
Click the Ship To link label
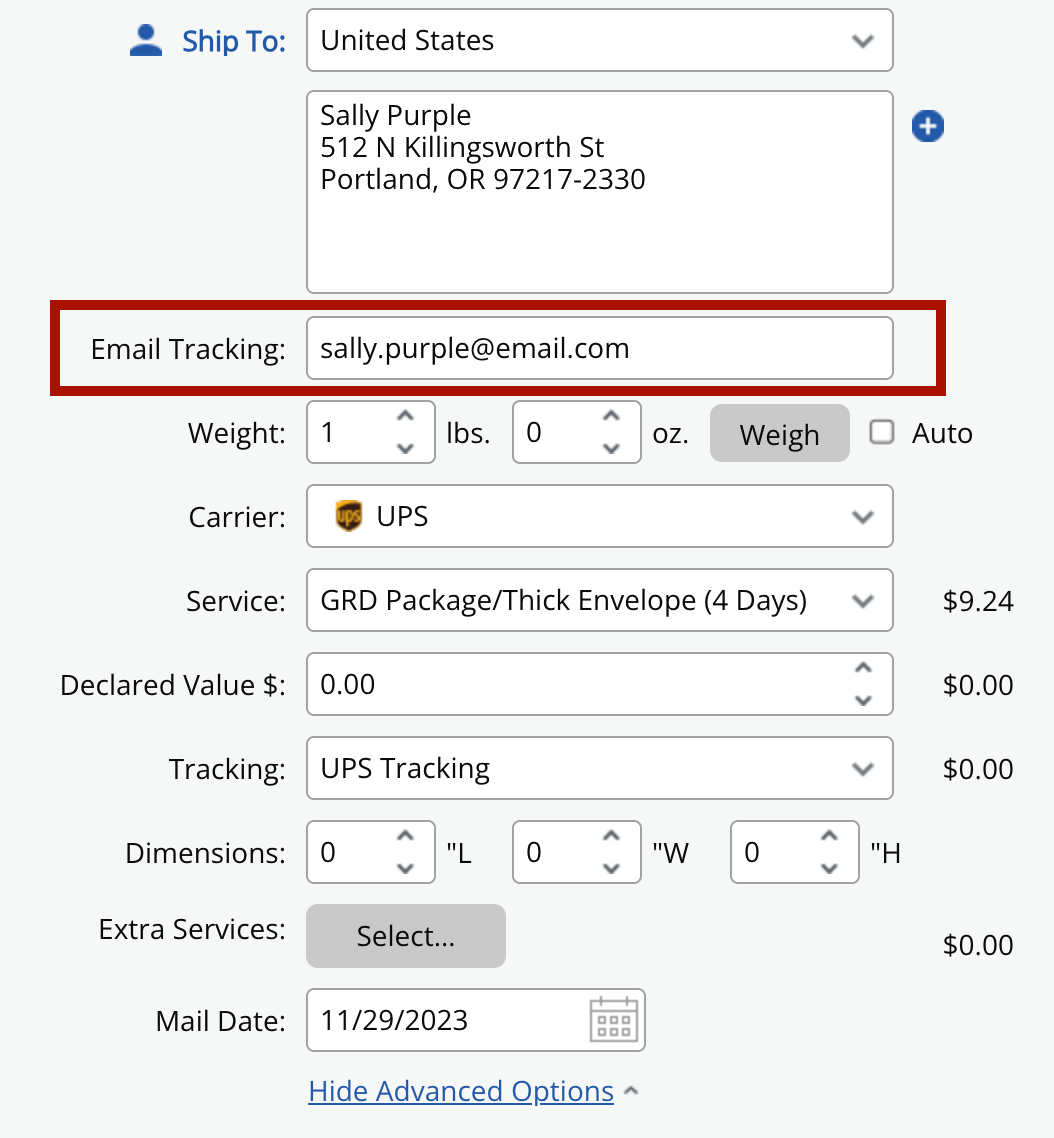pos(234,41)
